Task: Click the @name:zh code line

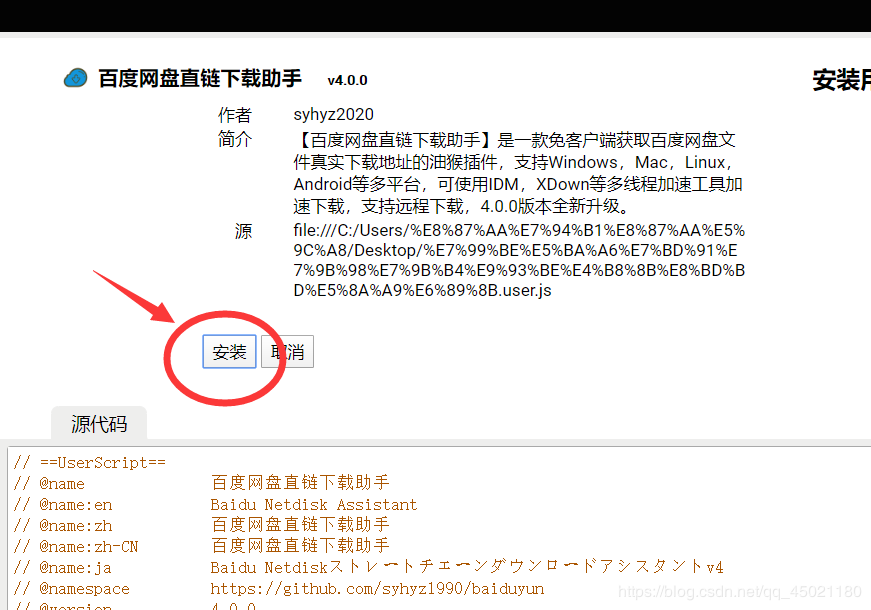Action: (x=202, y=525)
